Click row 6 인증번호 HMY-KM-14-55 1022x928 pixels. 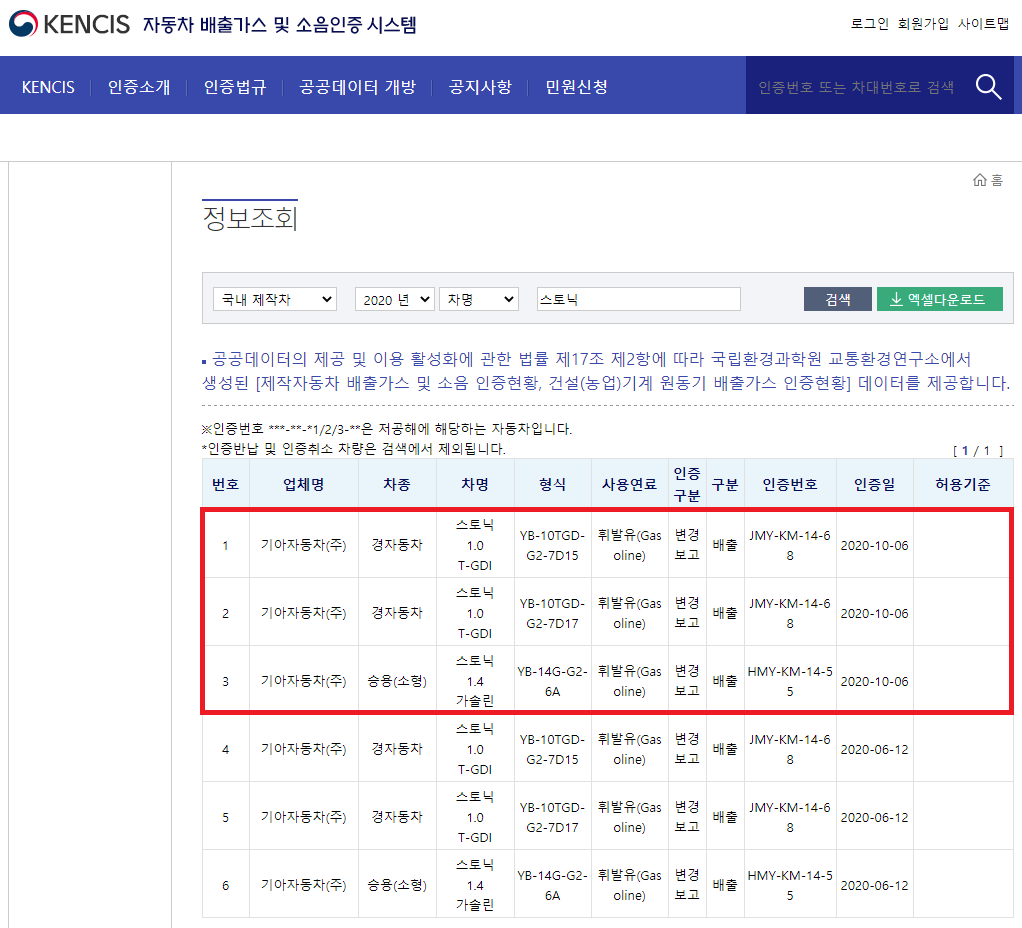click(790, 885)
